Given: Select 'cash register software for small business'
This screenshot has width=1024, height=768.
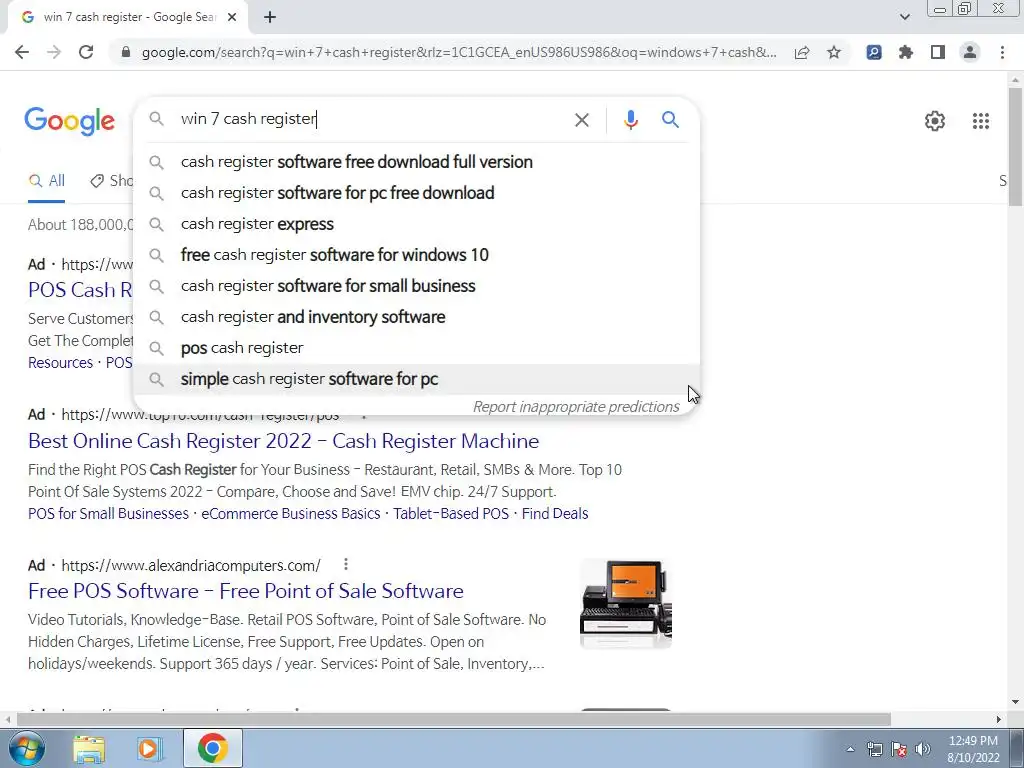Looking at the screenshot, I should click(416, 286).
